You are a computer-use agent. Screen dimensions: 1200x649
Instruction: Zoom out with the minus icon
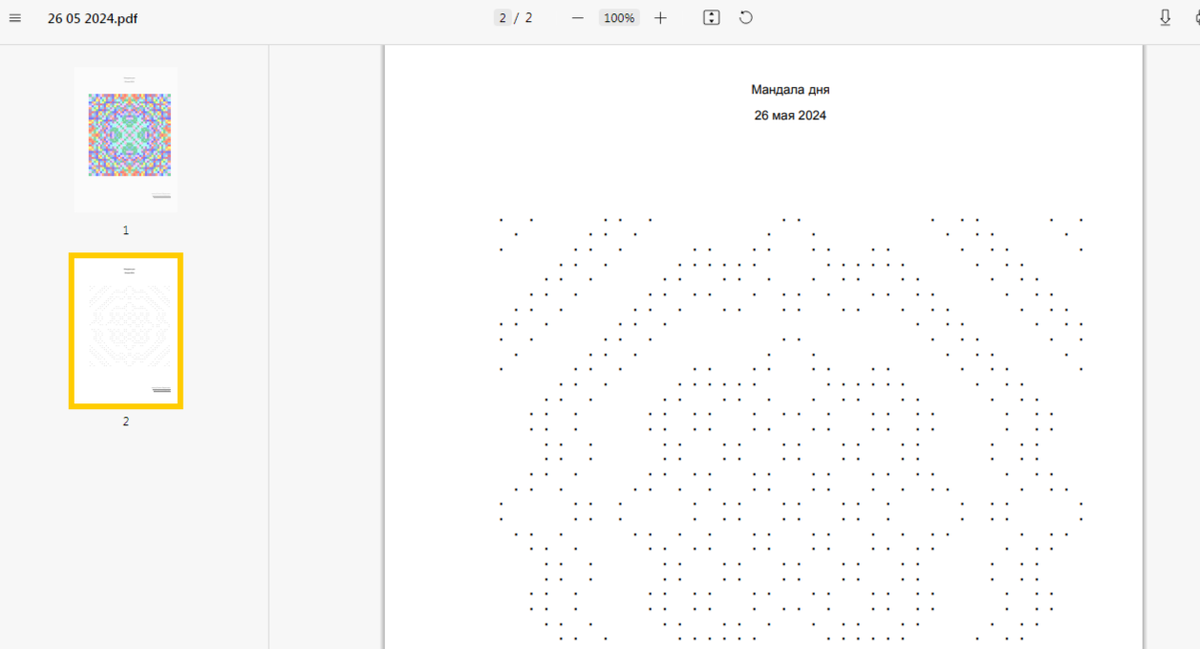click(577, 18)
